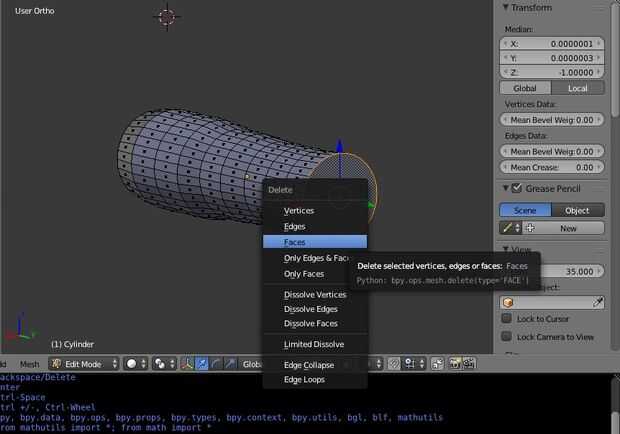The image size is (620, 434).
Task: Open viewport shading dropdown arrows
Action: pos(143,364)
